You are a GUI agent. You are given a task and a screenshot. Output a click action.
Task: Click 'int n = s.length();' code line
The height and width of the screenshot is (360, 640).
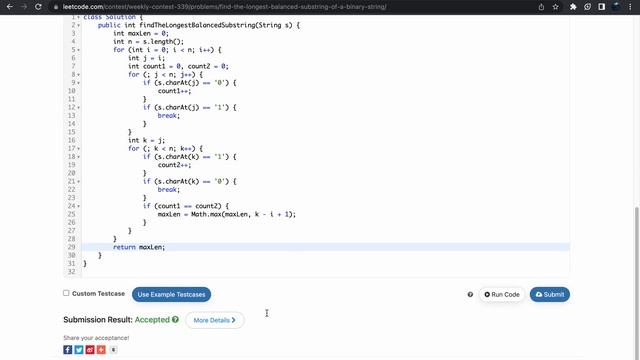click(x=149, y=42)
